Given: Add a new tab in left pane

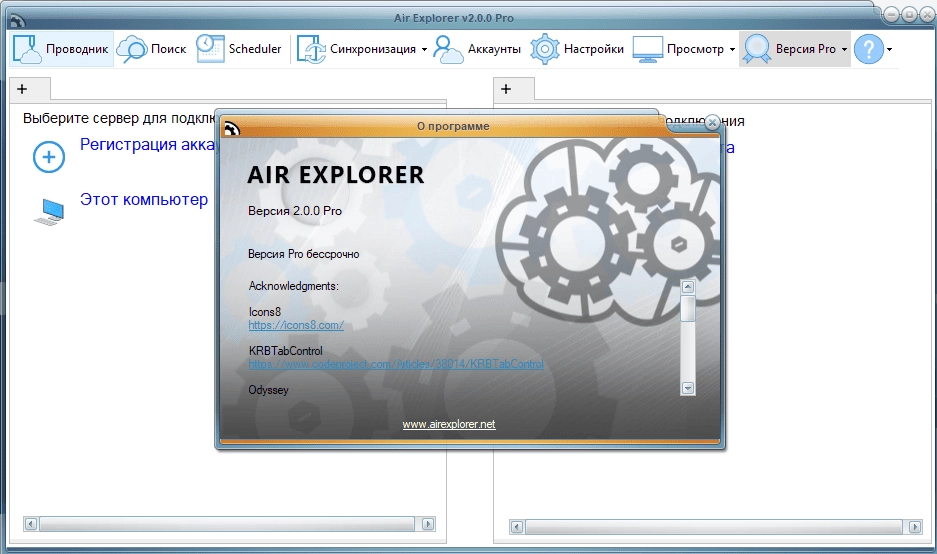Looking at the screenshot, I should (22, 89).
